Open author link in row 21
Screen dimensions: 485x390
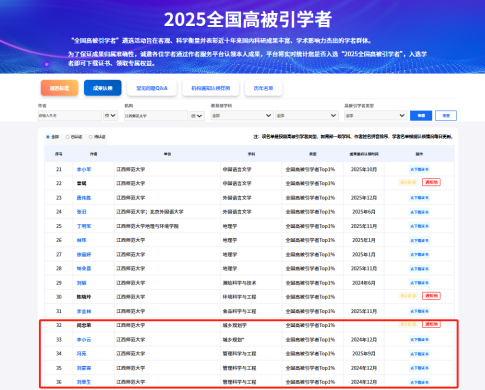[x=84, y=169]
